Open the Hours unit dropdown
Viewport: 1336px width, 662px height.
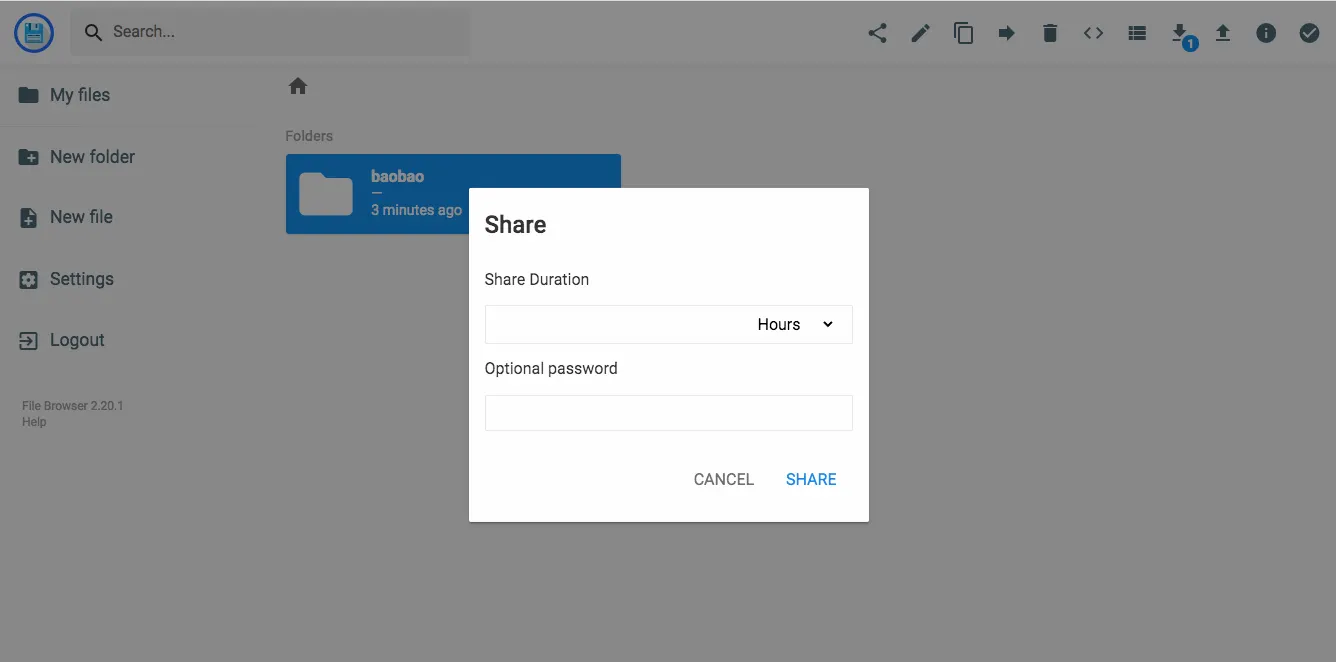pos(795,324)
